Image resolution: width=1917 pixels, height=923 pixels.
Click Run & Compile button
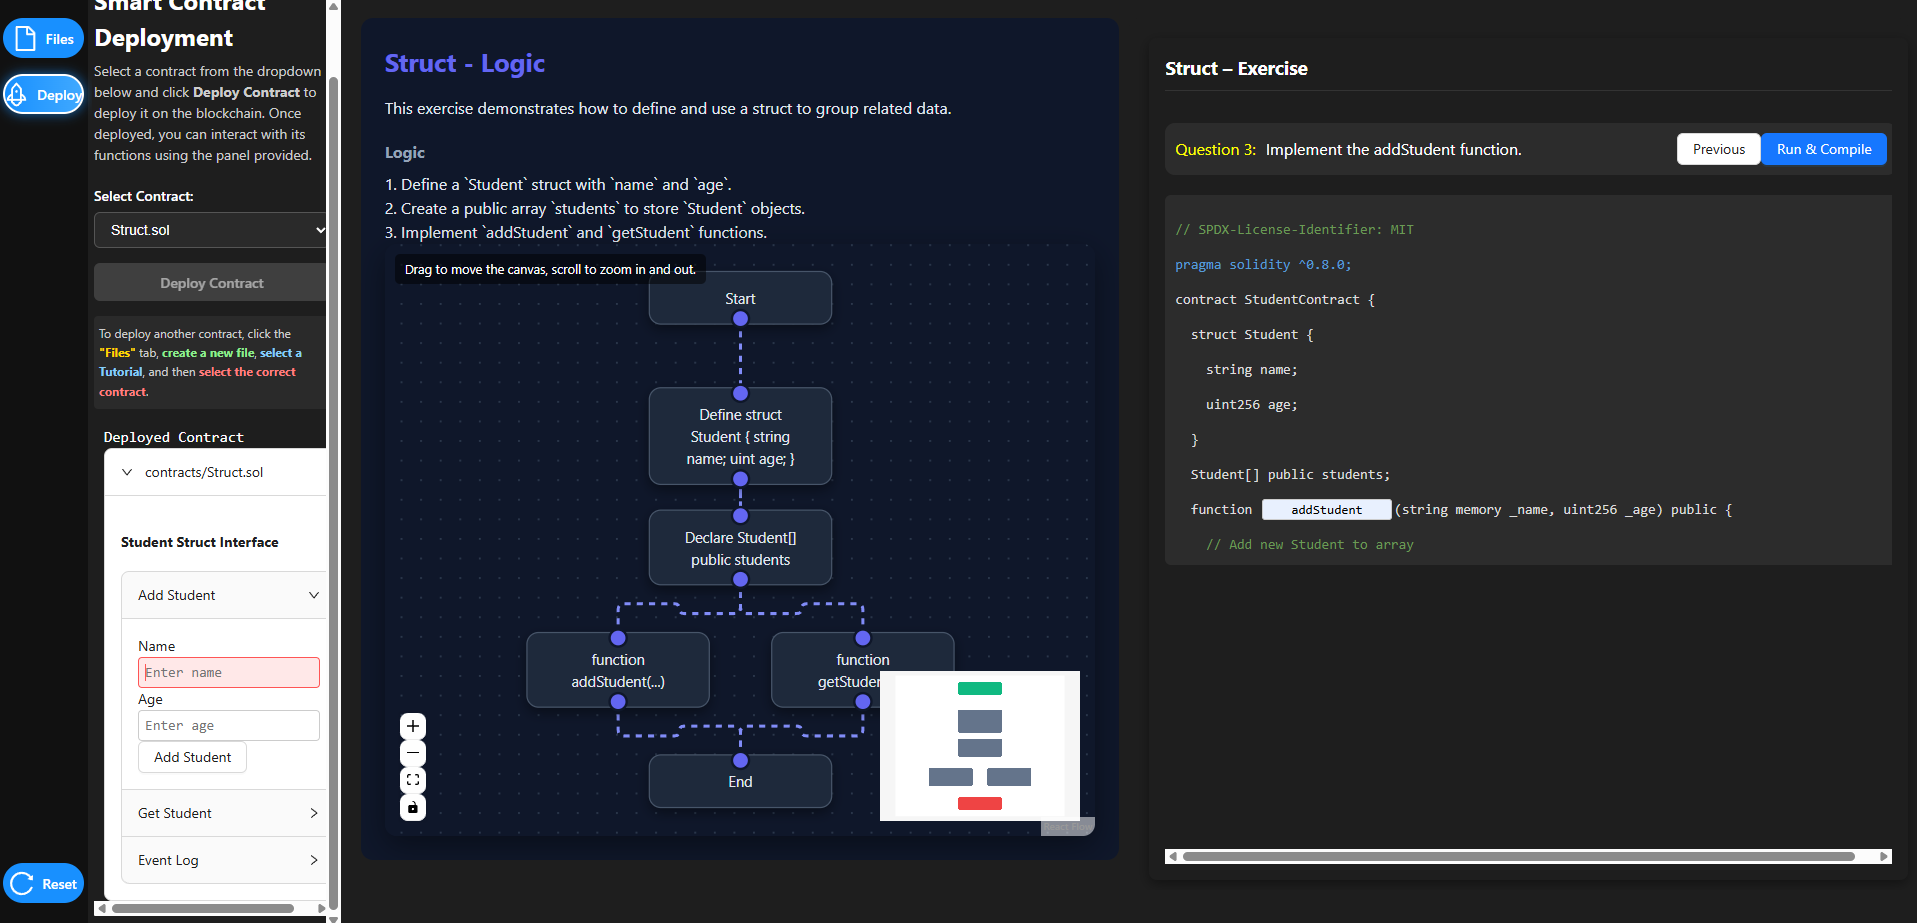click(x=1823, y=149)
